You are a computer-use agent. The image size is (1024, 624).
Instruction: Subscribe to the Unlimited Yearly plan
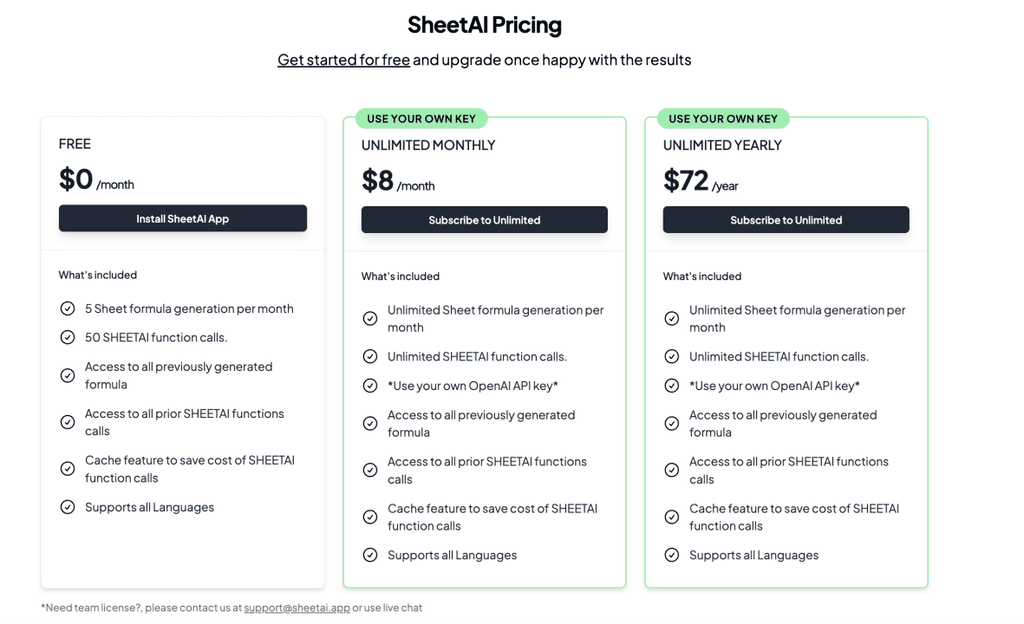point(786,220)
